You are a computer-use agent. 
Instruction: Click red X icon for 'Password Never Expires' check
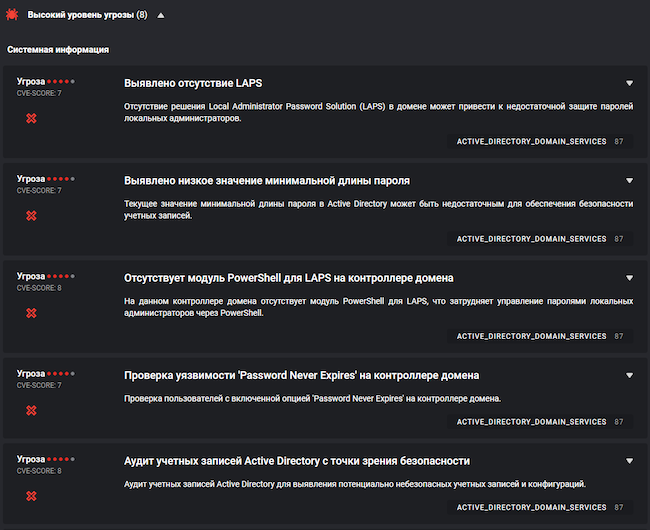pyautogui.click(x=31, y=411)
